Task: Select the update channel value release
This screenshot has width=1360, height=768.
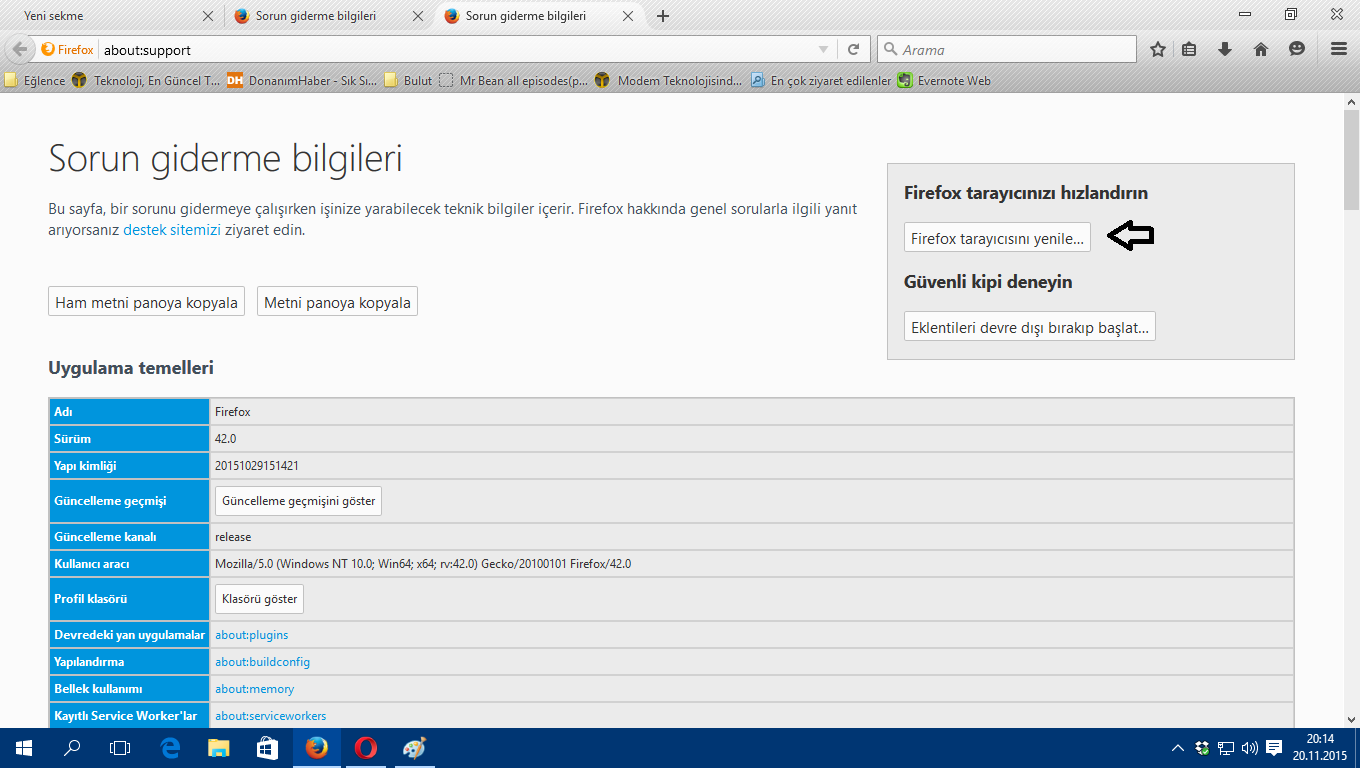Action: tap(233, 537)
